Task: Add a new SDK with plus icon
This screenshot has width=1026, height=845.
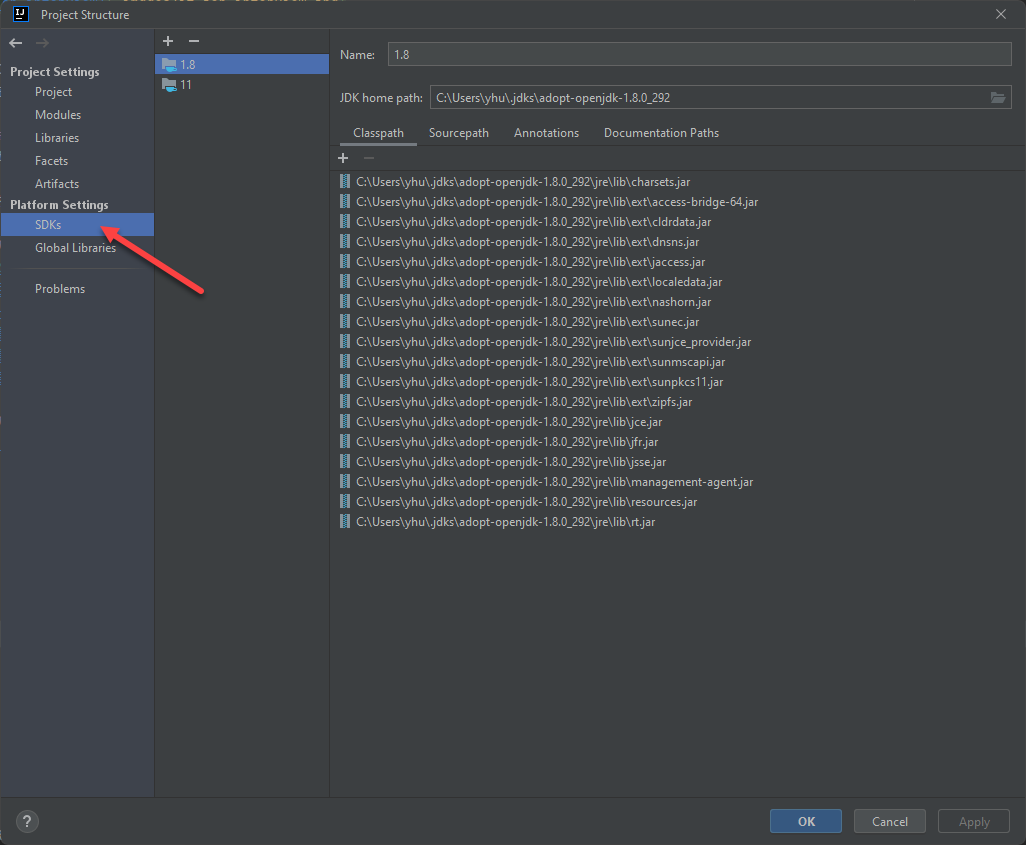Action: pos(168,41)
